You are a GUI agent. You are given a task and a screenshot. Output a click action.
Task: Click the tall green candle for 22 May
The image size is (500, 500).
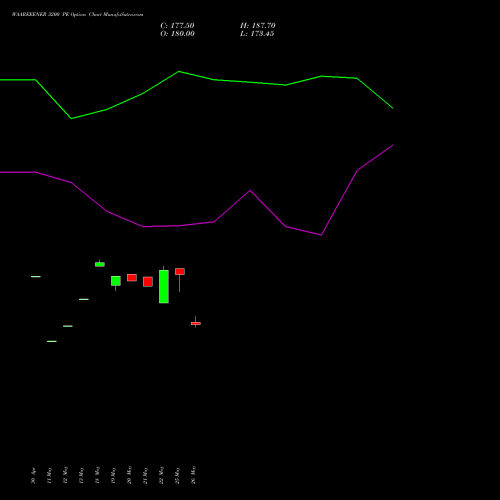[x=164, y=286]
